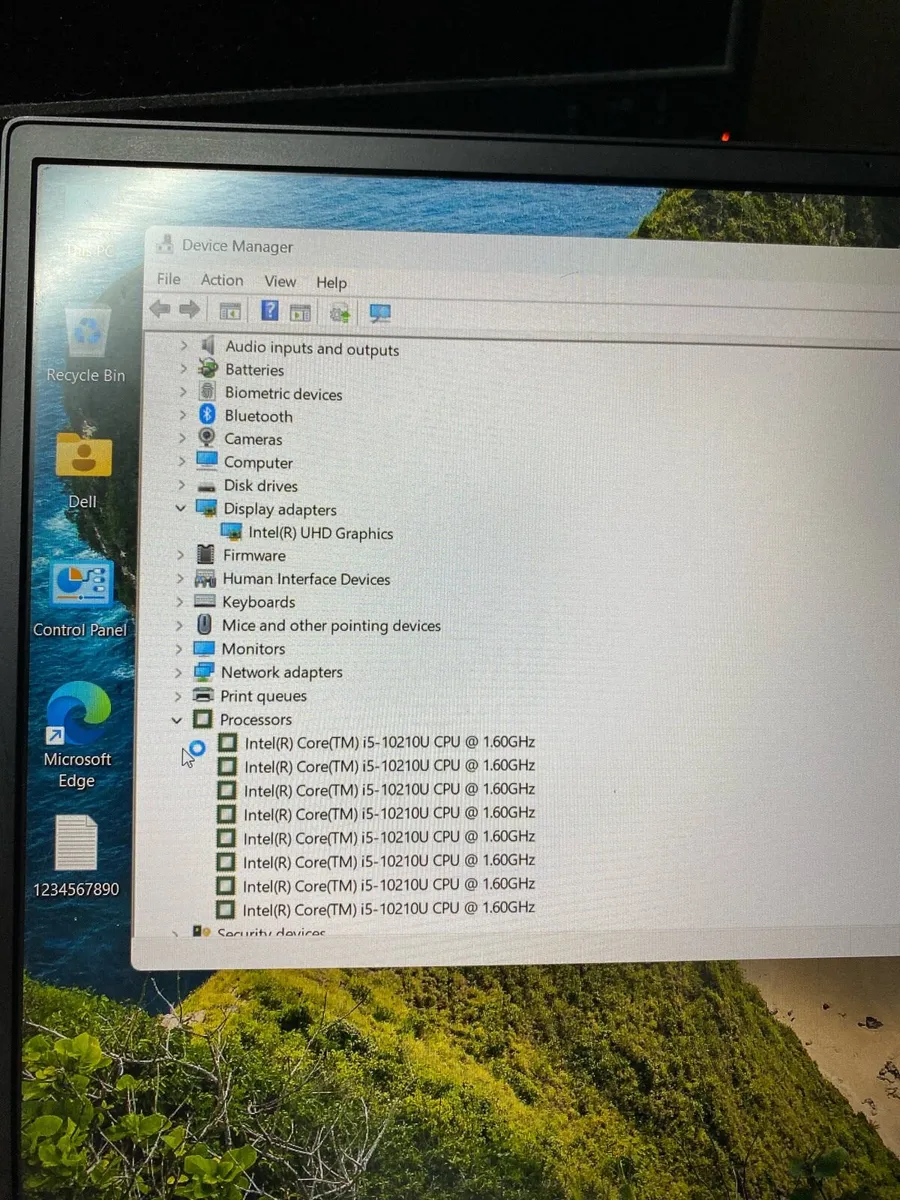Screen dimensions: 900x1200
Task: Toggle the Show/Hide Console Tree toolbar icon
Action: pos(230,312)
